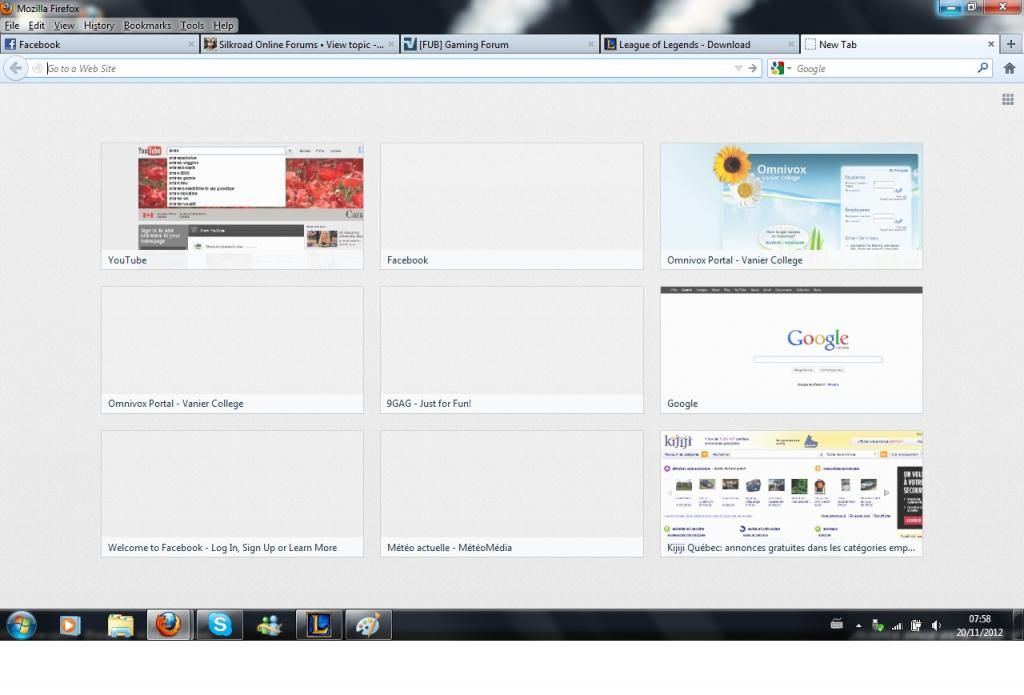The width and height of the screenshot is (1024, 695).
Task: Toggle the new tab grid view icon
Action: click(1008, 99)
